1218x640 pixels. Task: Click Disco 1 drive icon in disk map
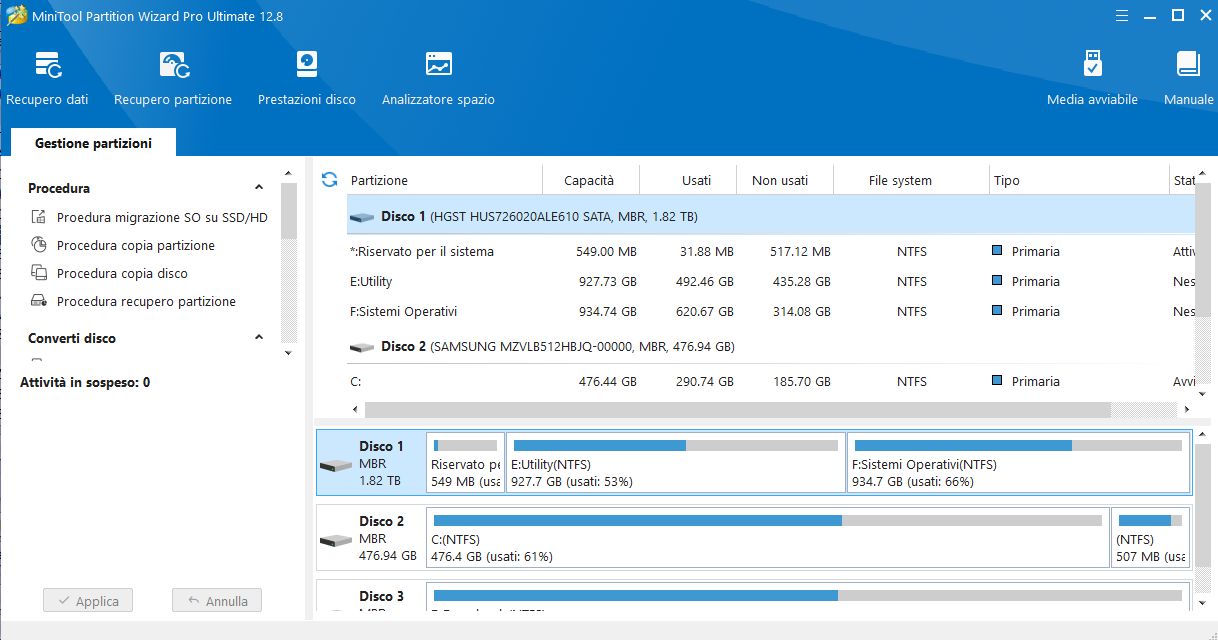336,466
